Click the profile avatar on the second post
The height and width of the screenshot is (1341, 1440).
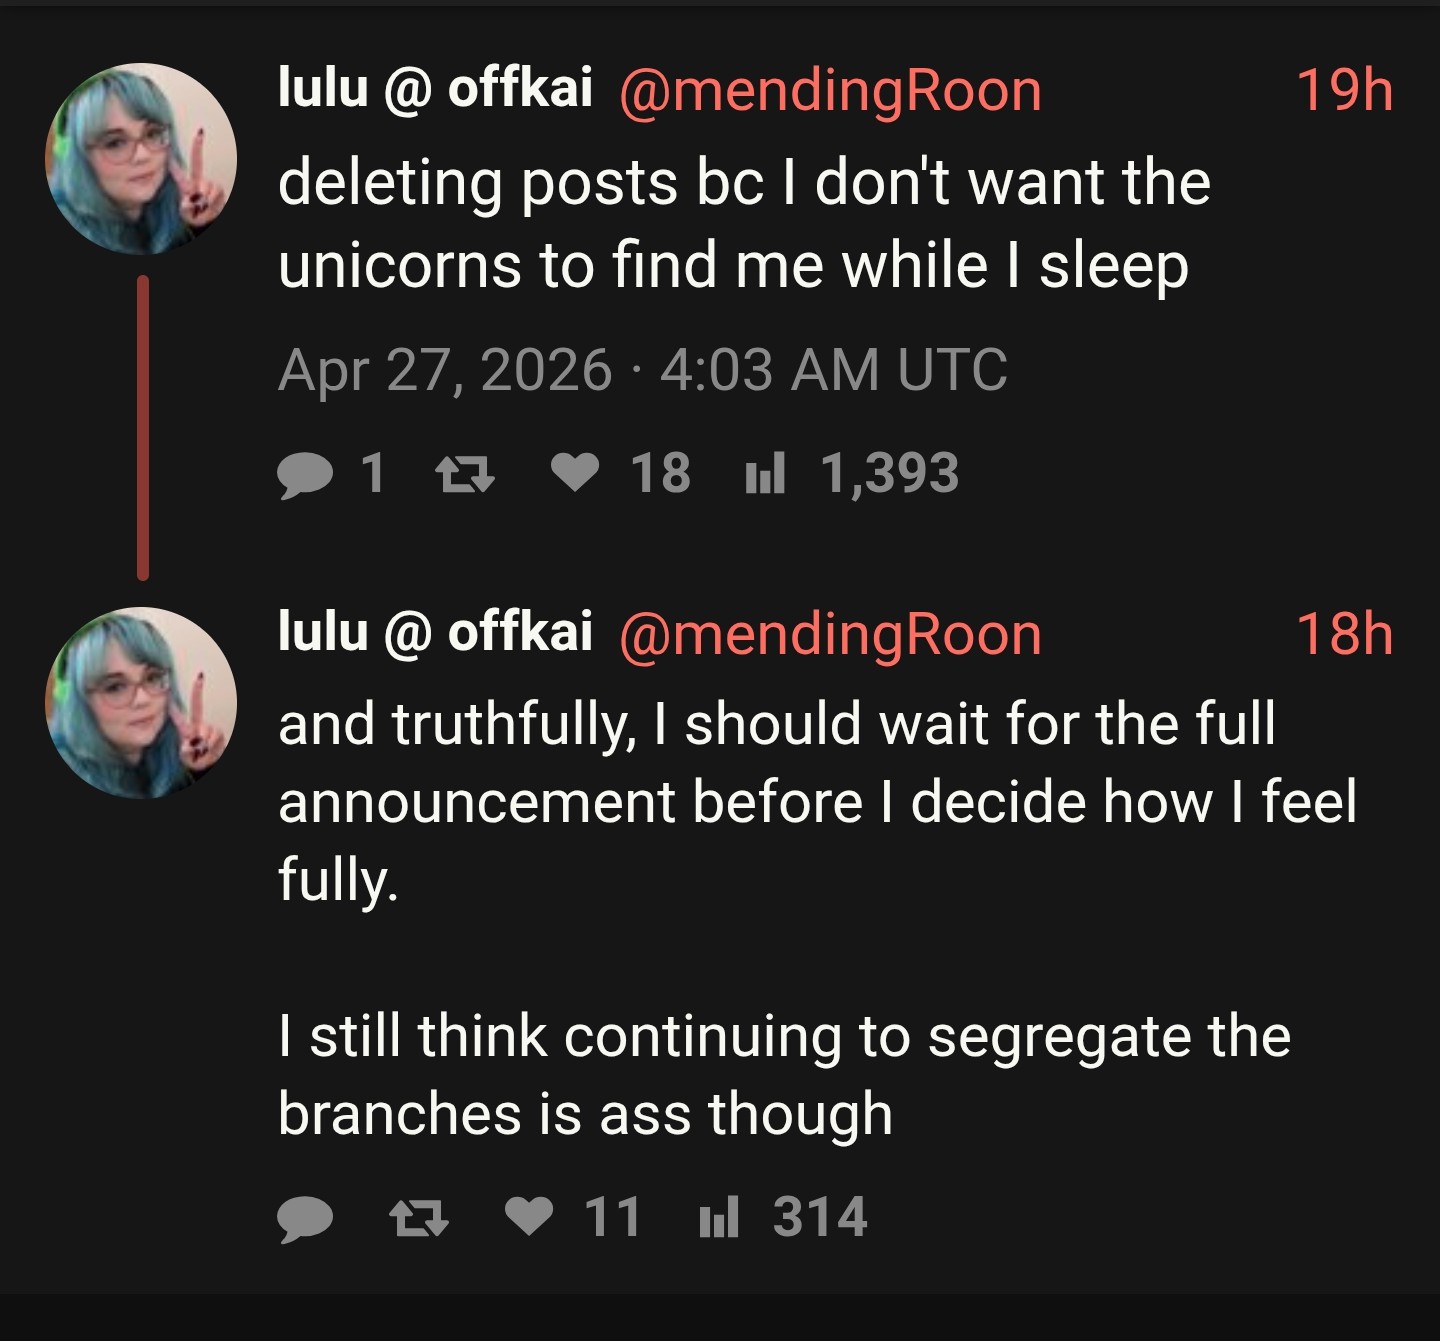(141, 702)
